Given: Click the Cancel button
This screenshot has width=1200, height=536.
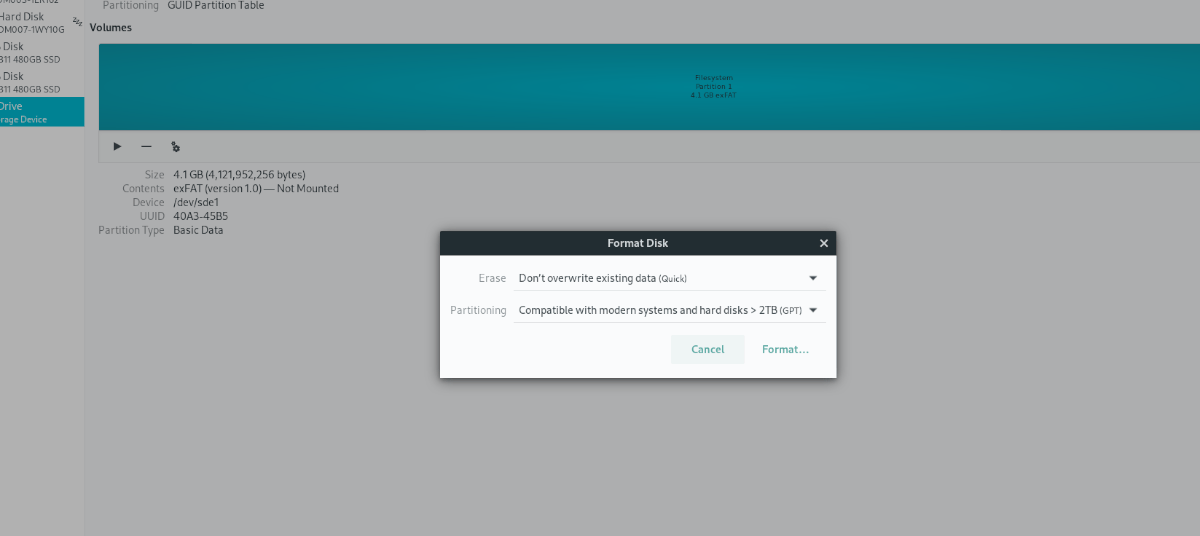Looking at the screenshot, I should (x=707, y=349).
